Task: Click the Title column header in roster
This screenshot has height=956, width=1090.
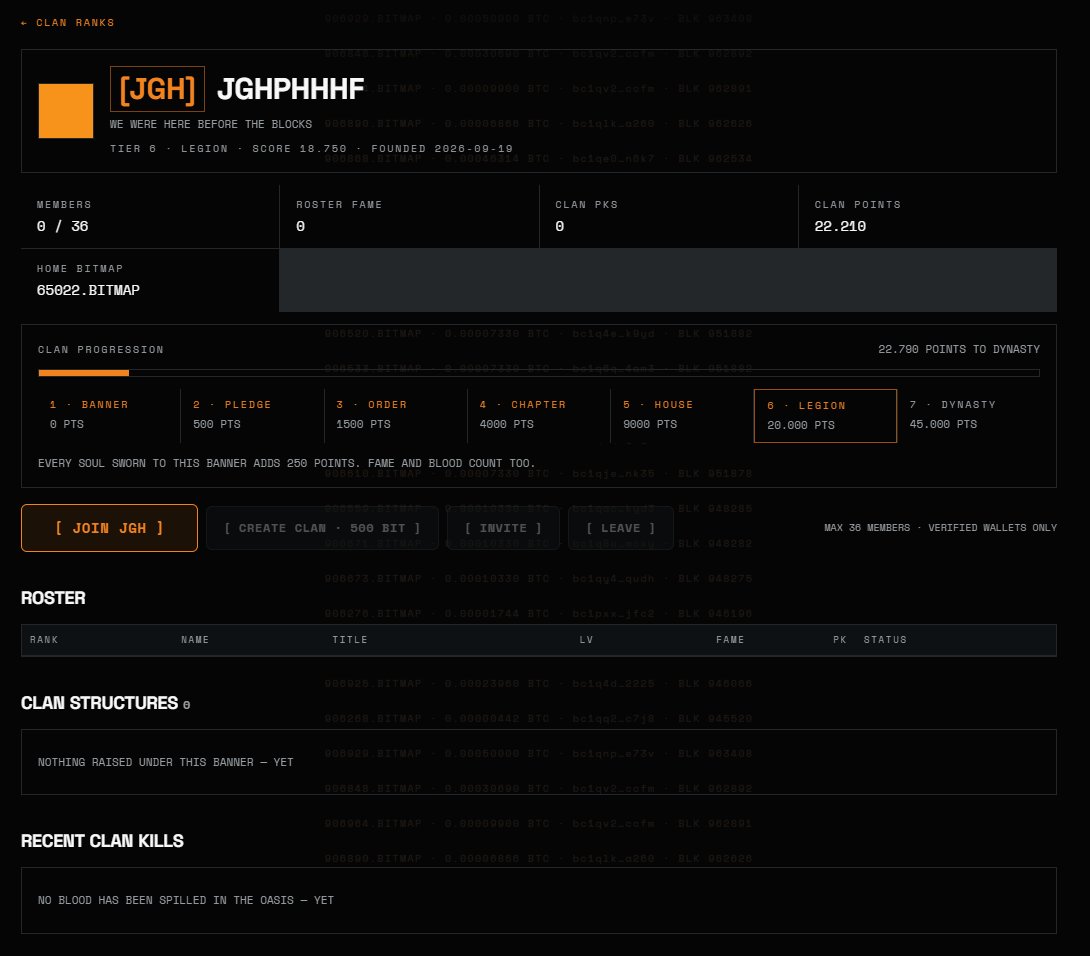Action: pos(350,640)
